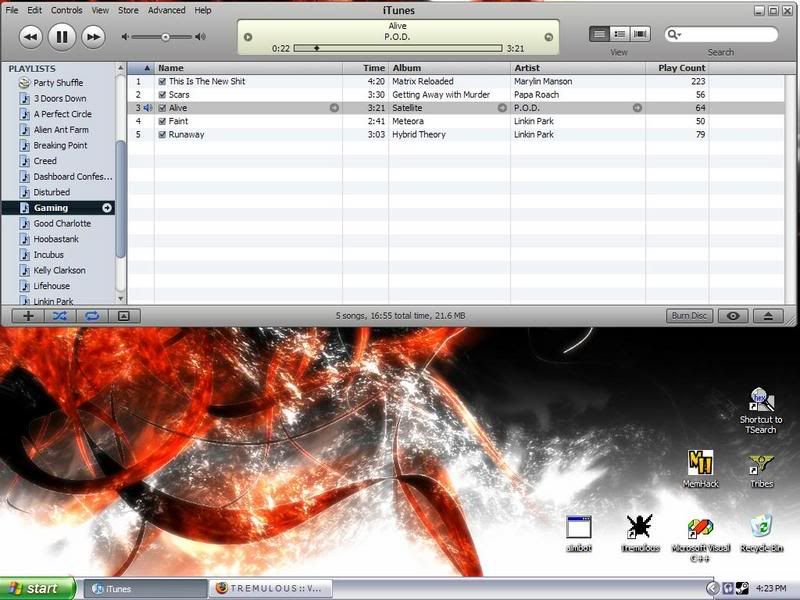Select the Party Shuffle playlist

tap(58, 83)
